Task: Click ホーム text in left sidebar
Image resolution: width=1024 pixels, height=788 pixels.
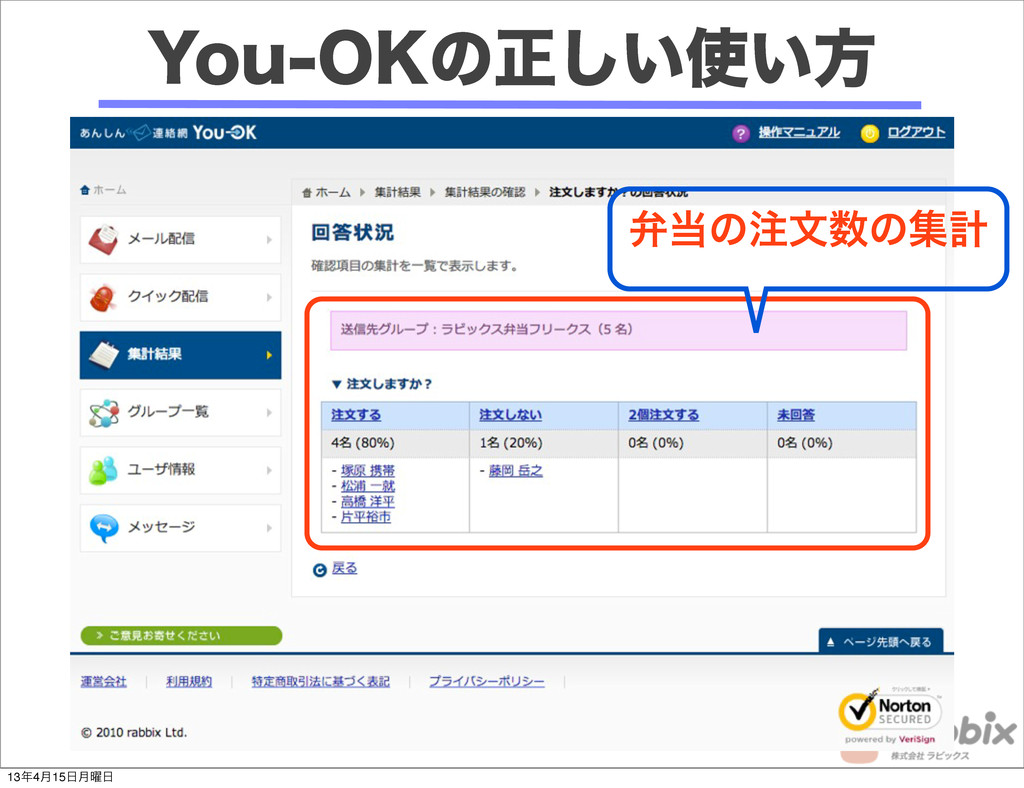Action: (110, 190)
